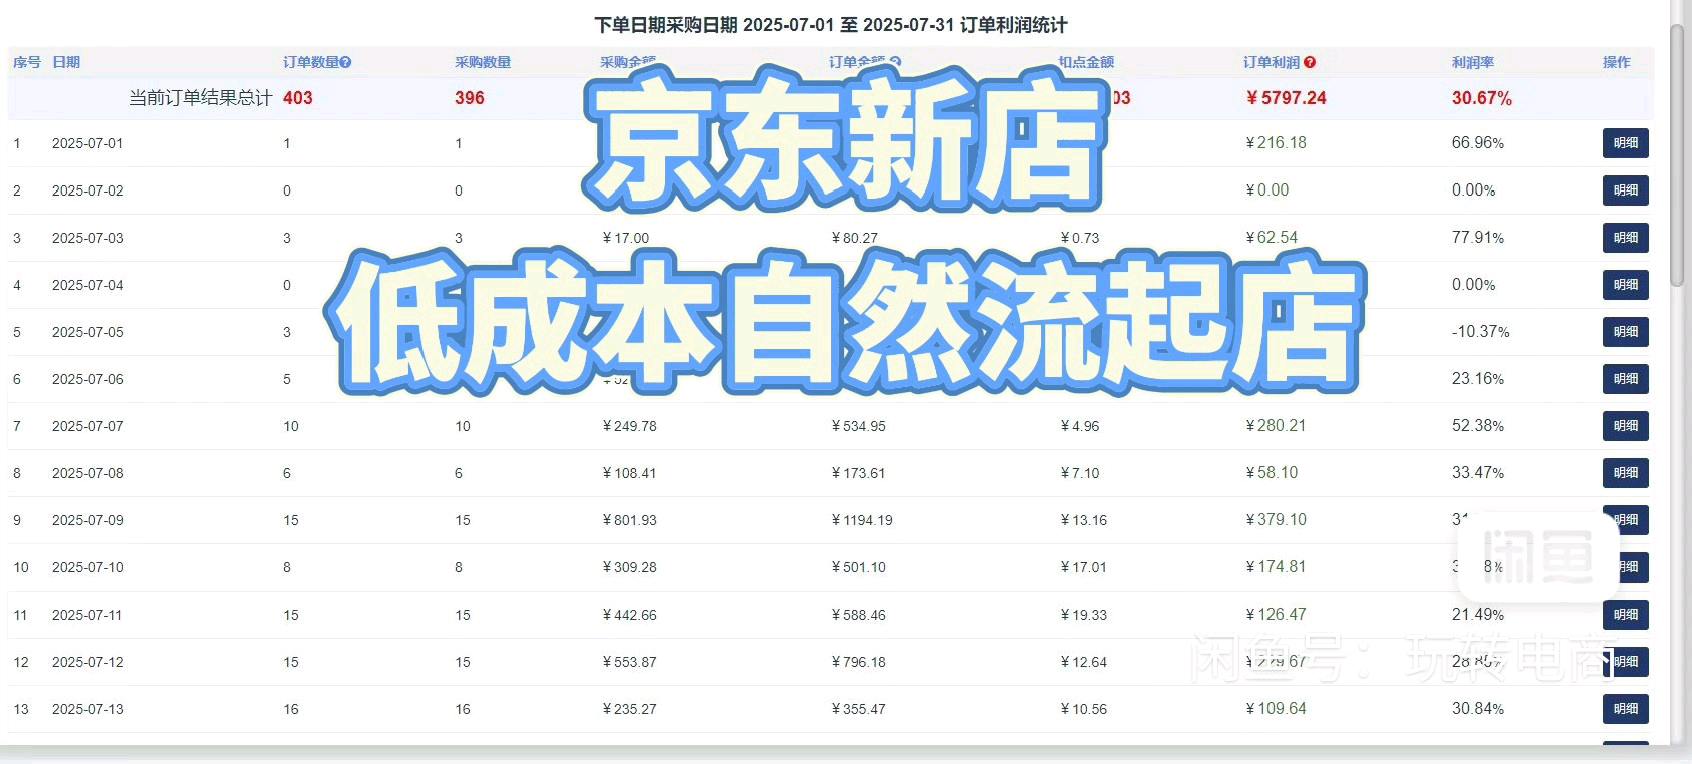Click date cell 2025-07-09

click(x=88, y=520)
